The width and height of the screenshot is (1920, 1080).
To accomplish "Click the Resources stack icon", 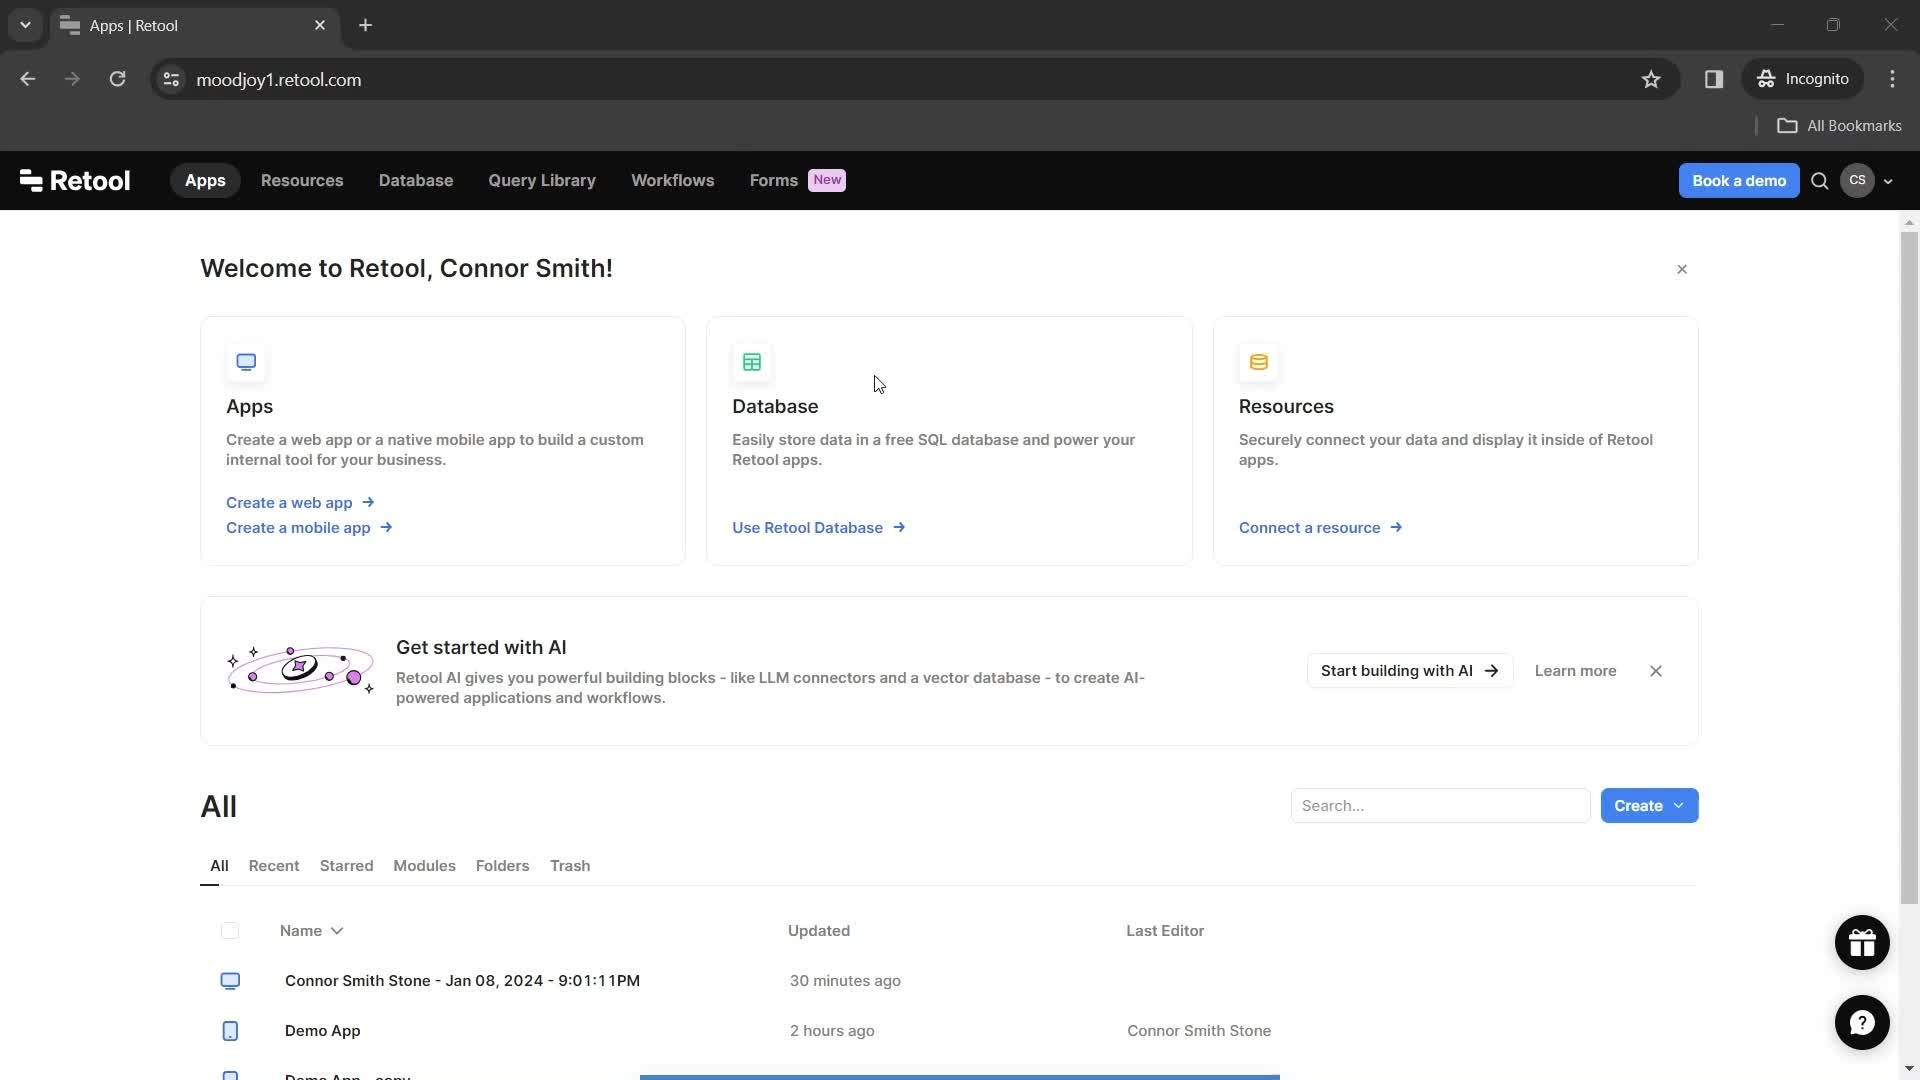I will (1257, 361).
